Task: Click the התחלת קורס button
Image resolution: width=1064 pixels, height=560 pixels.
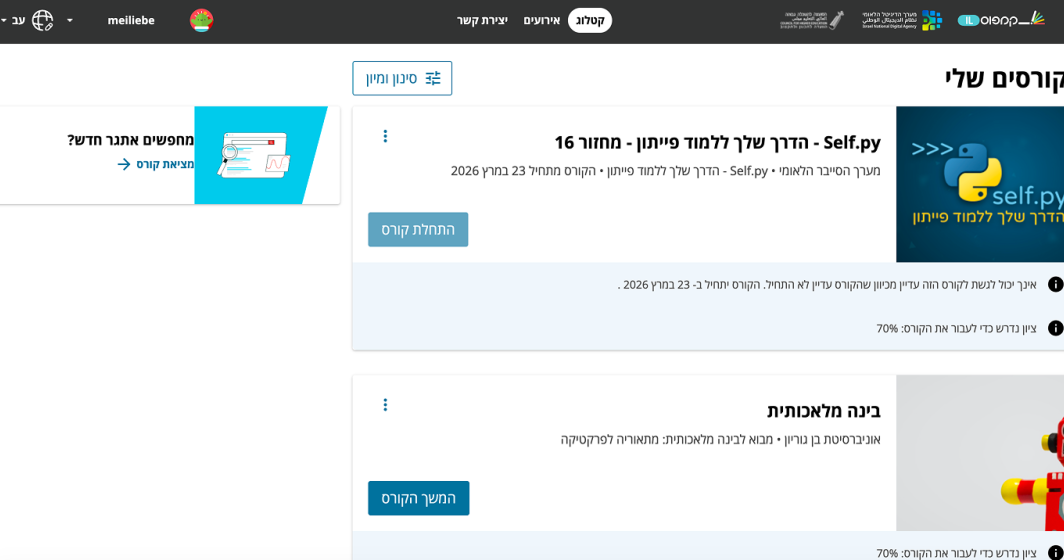Action: coord(418,229)
